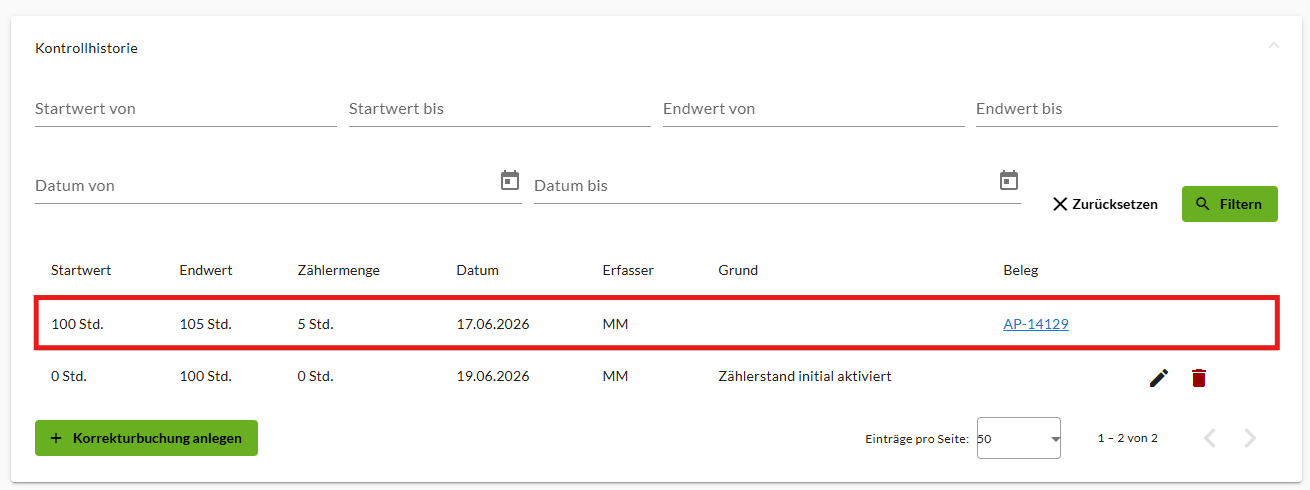Delete the 0 Std. entry with trash icon
Screen dimensions: 1310x490
(1199, 378)
